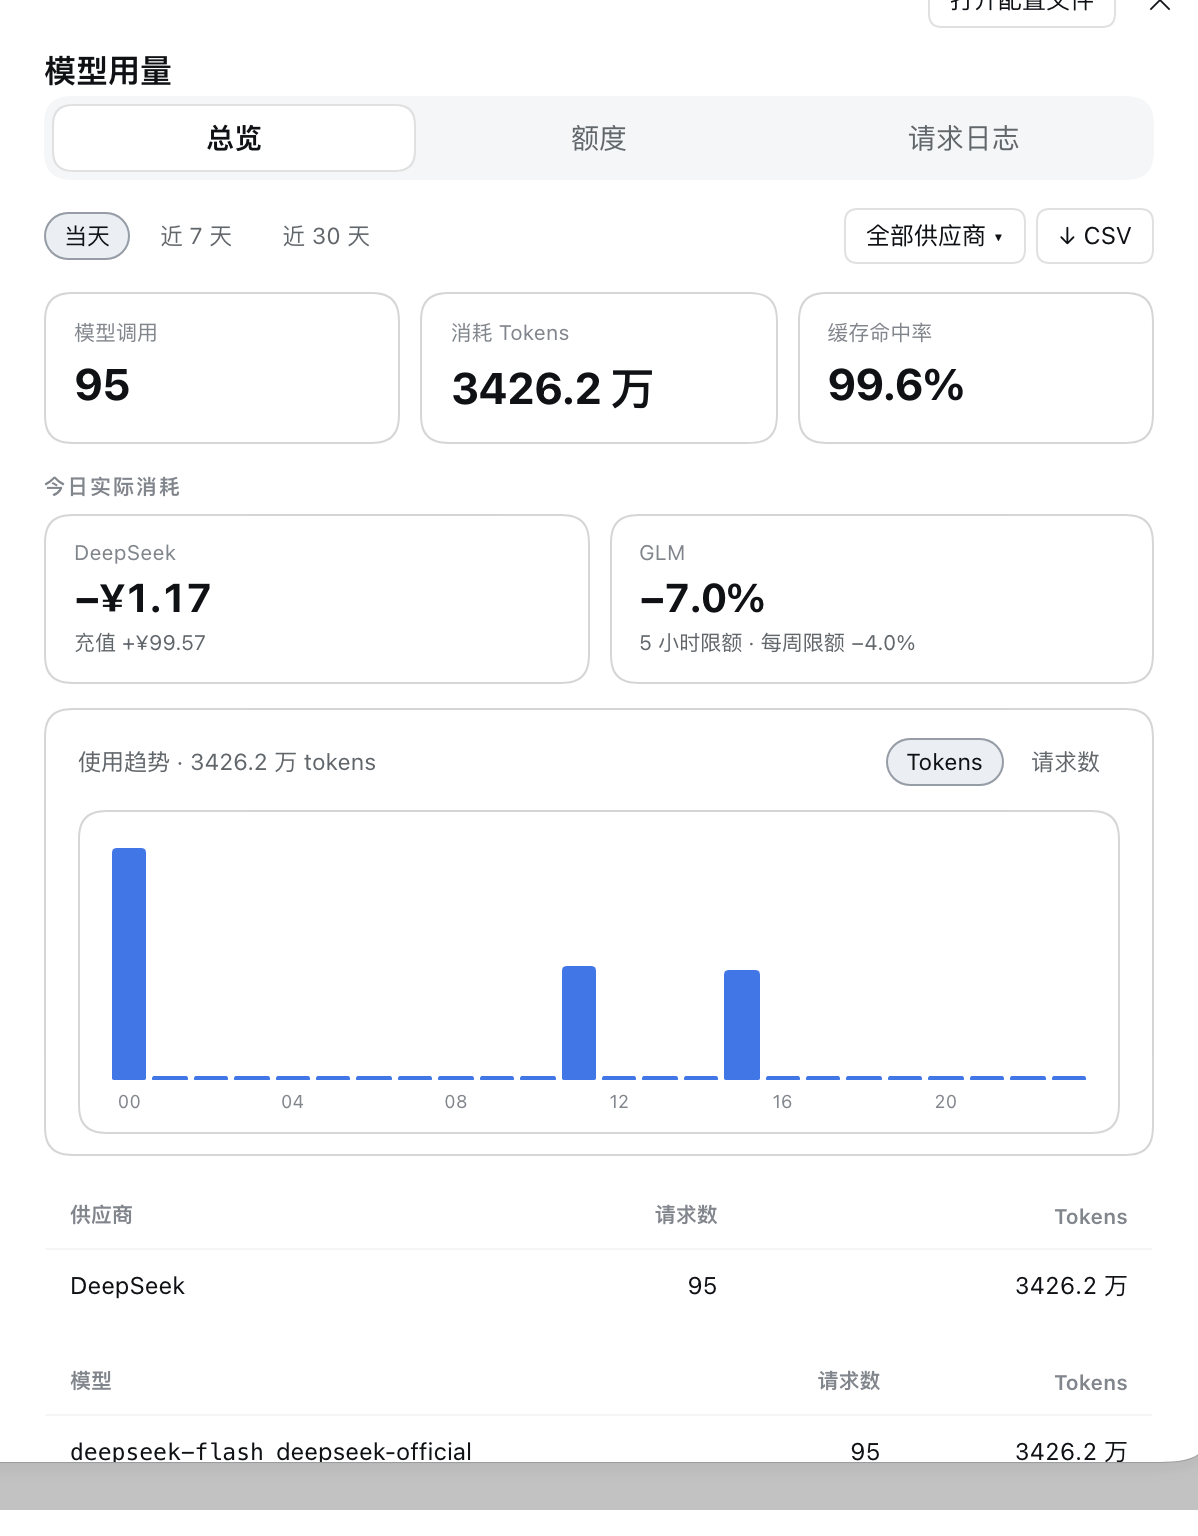Click the GLM −7.0% quota card
Viewport: 1198px width, 1536px height.
(x=882, y=599)
